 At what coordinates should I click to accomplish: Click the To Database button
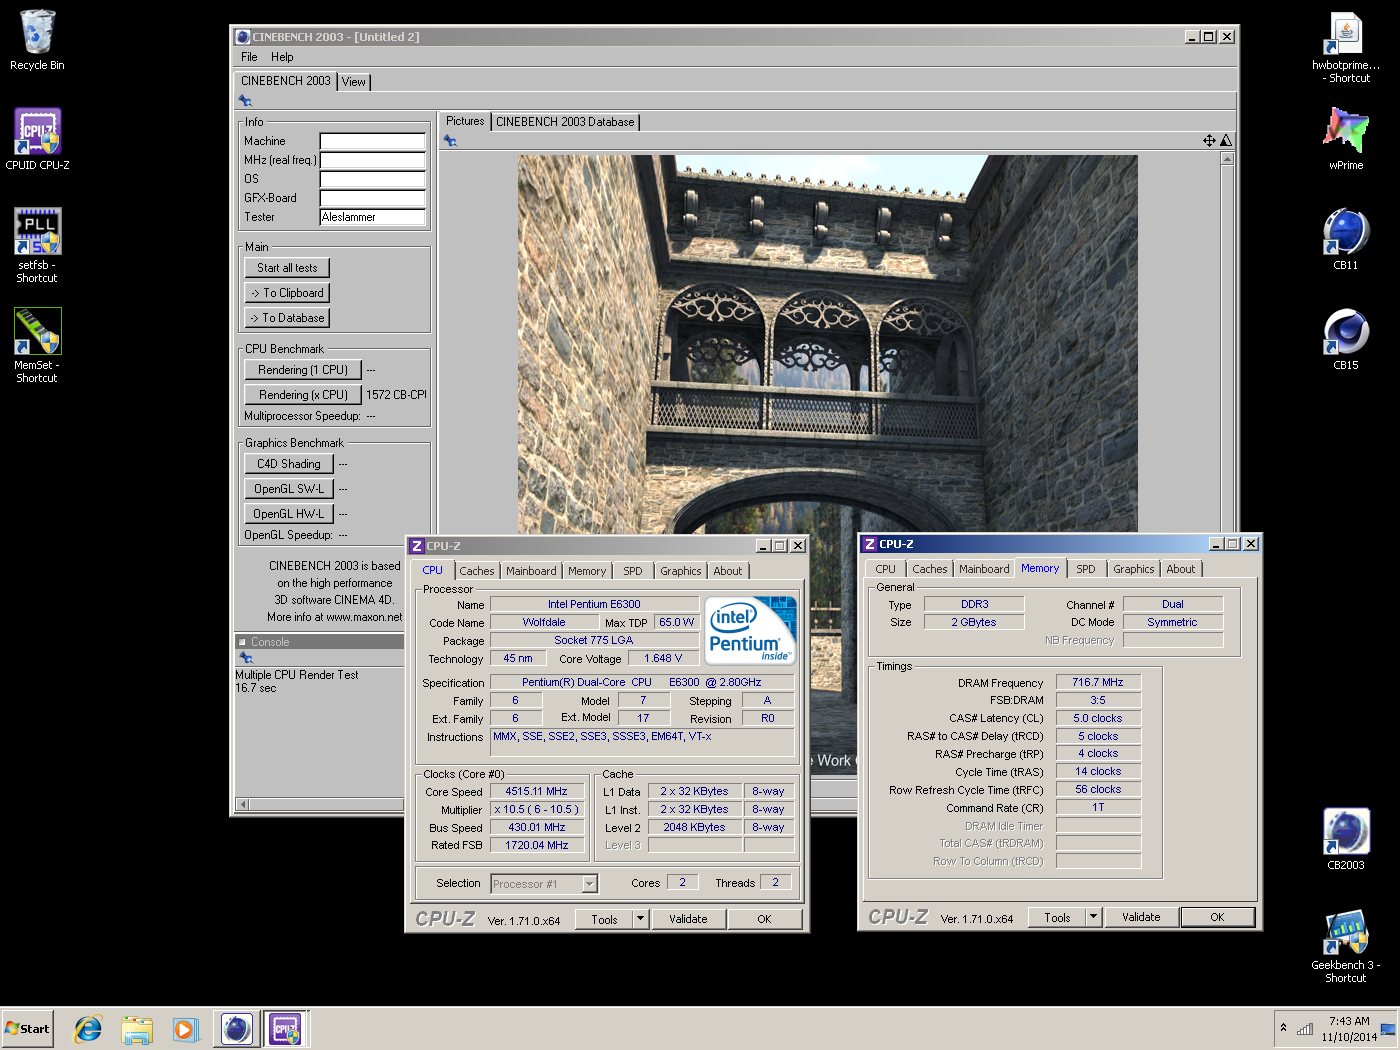coord(287,318)
